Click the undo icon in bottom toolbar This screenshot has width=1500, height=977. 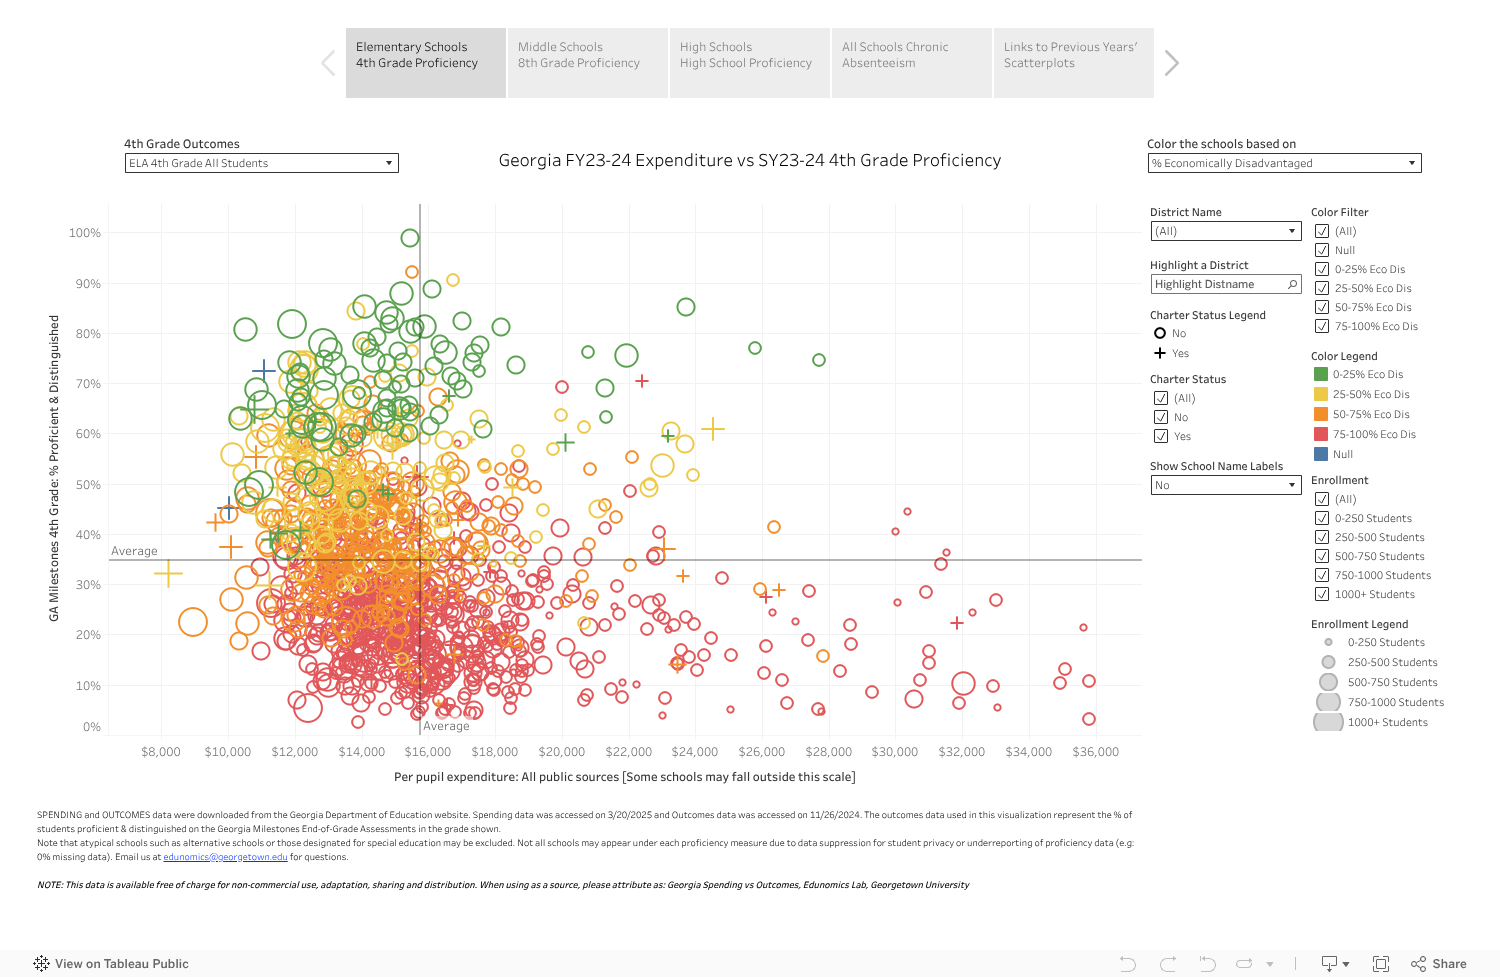[x=1128, y=964]
